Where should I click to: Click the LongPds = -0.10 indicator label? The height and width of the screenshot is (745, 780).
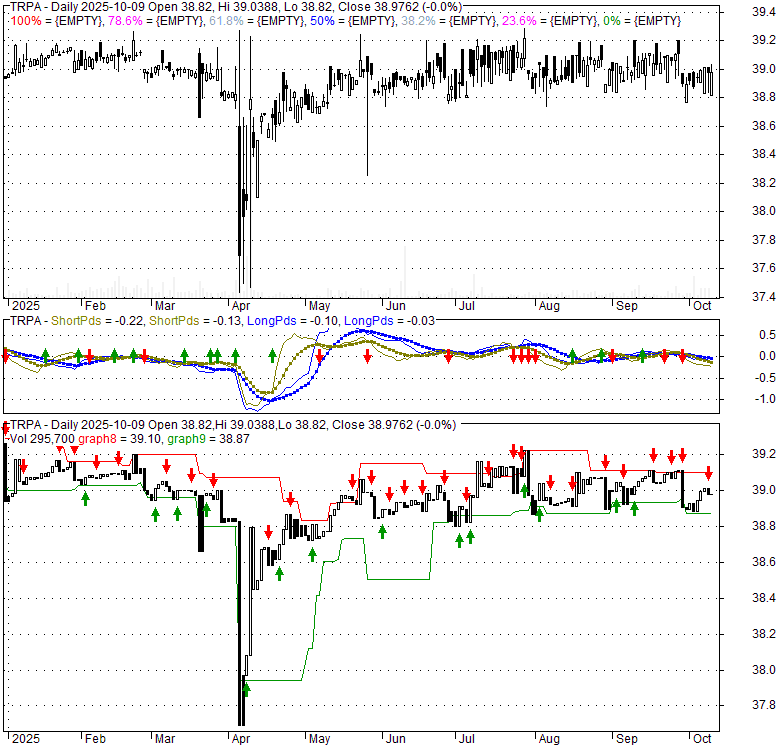pyautogui.click(x=292, y=321)
